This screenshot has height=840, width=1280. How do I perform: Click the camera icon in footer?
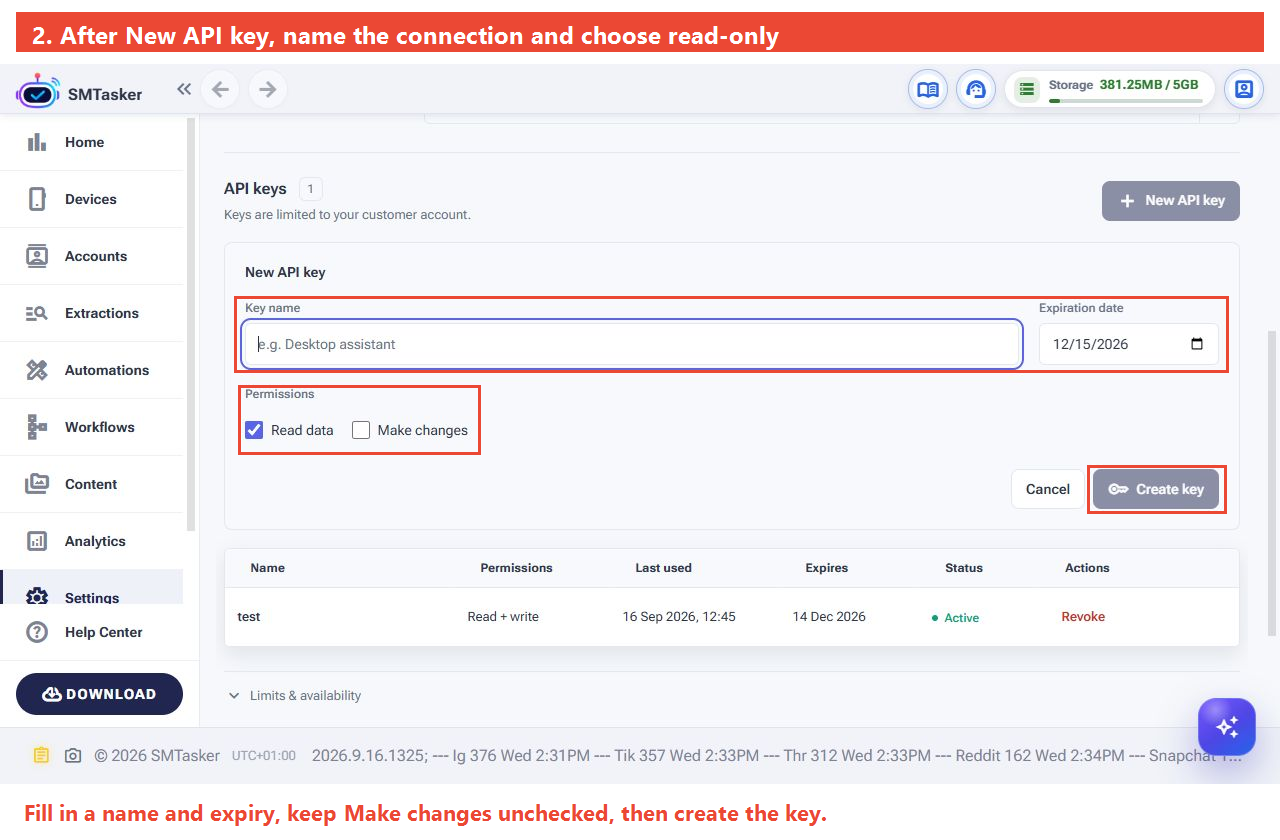pos(73,756)
